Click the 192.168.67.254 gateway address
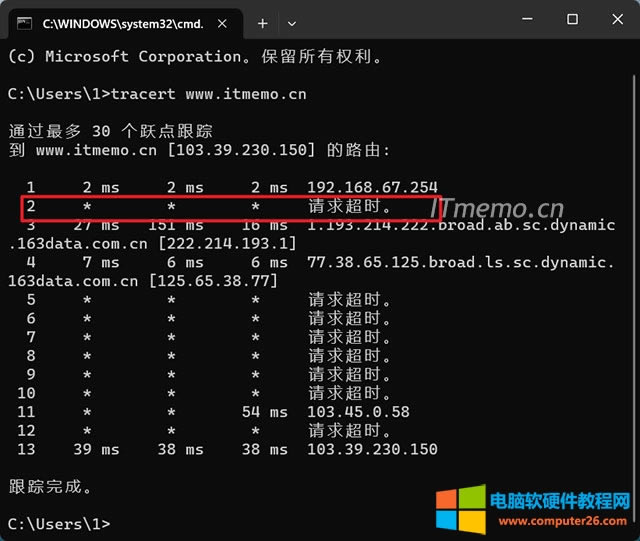Screen dimensions: 640x541 pyautogui.click(x=373, y=187)
